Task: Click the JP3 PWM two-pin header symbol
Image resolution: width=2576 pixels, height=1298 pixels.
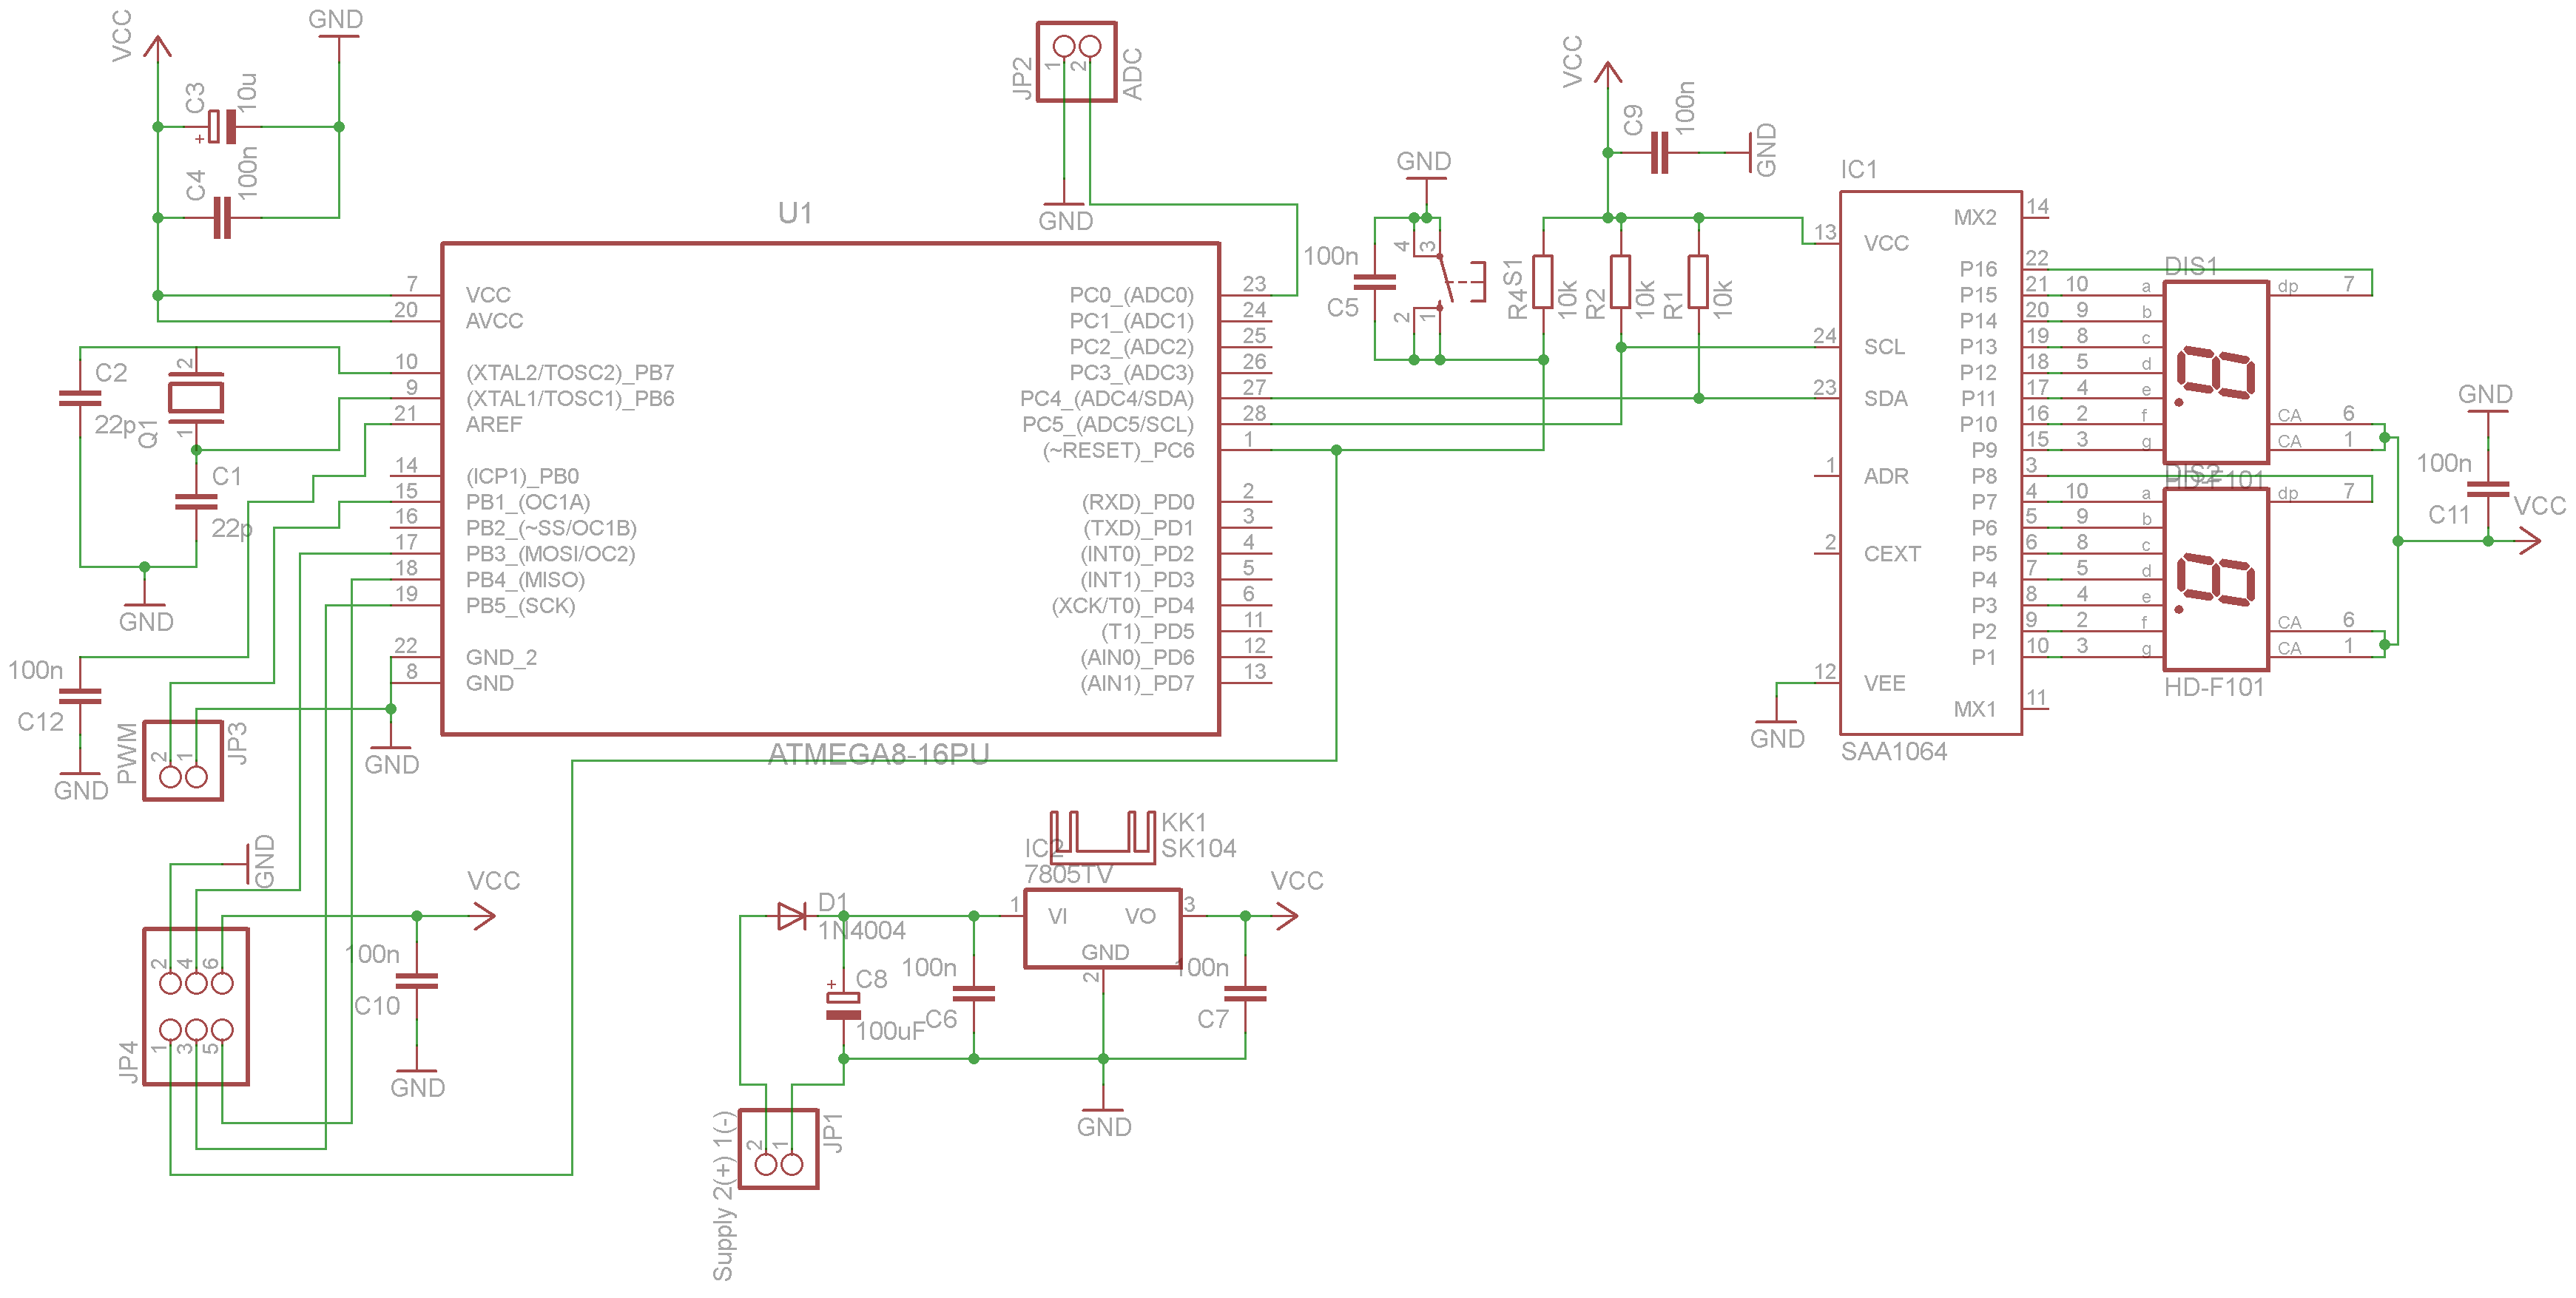Action: pos(183,761)
